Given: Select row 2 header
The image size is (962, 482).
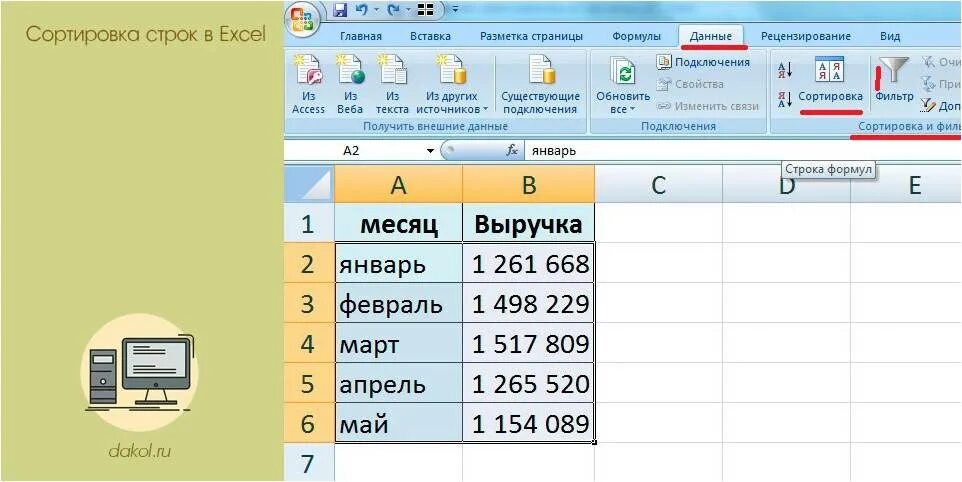Looking at the screenshot, I should (x=310, y=264).
